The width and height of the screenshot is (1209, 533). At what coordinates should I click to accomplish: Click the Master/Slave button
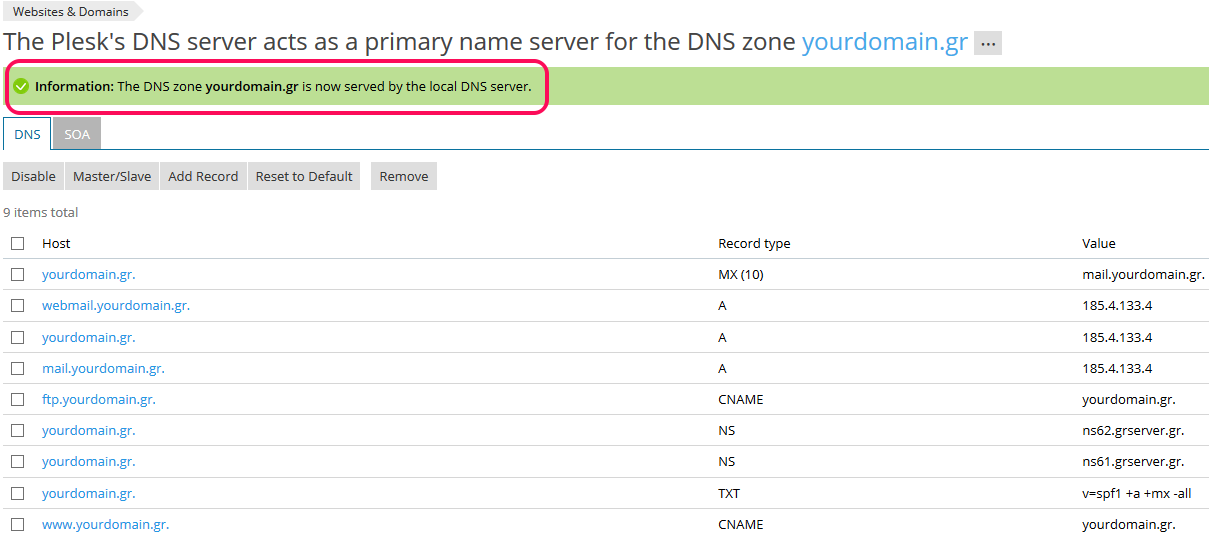tap(112, 176)
